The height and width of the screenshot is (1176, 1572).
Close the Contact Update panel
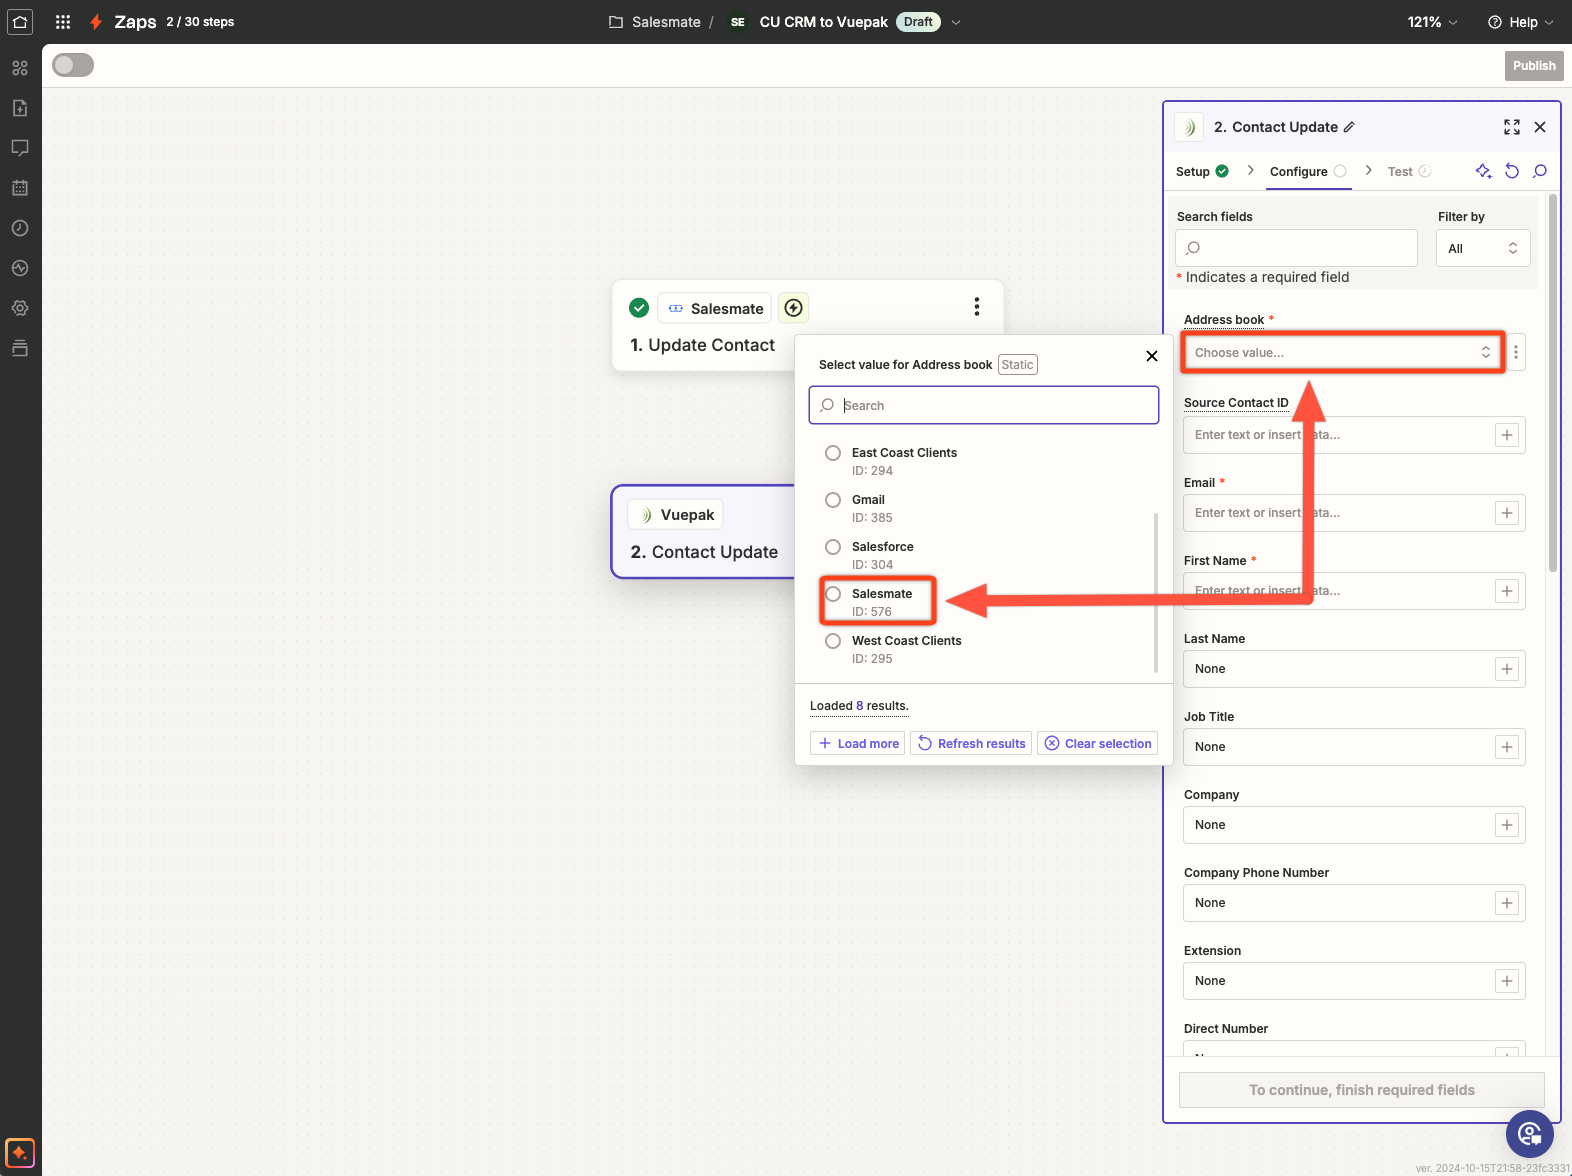coord(1540,127)
